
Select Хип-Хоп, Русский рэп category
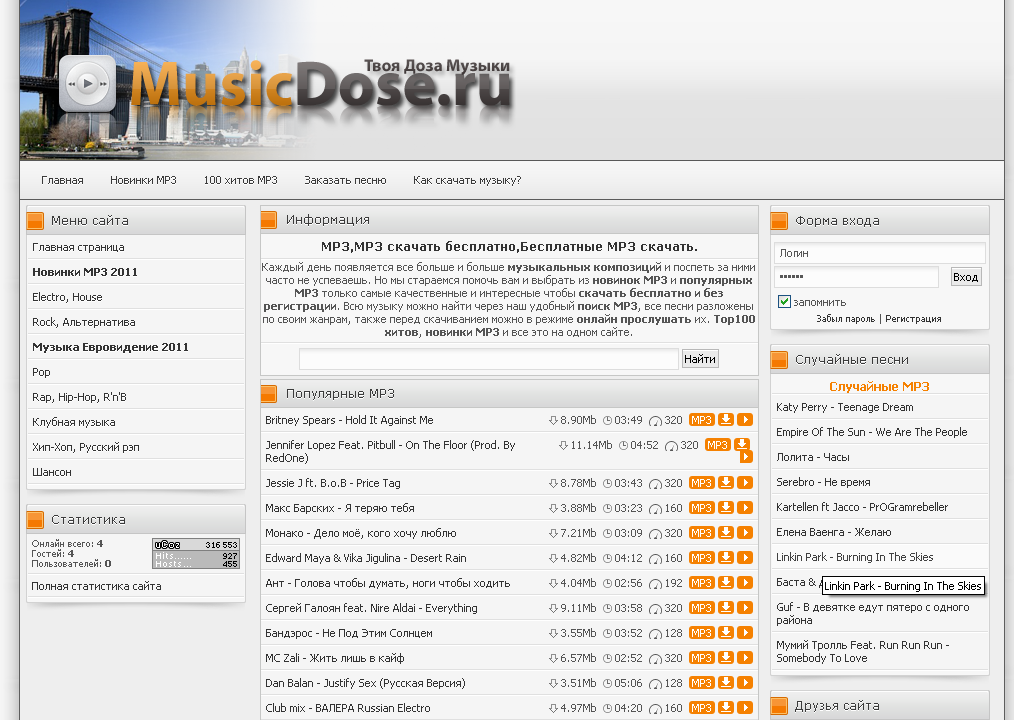coord(85,447)
